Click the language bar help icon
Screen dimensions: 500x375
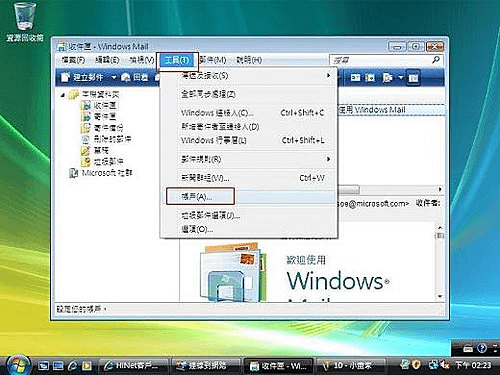[482, 348]
